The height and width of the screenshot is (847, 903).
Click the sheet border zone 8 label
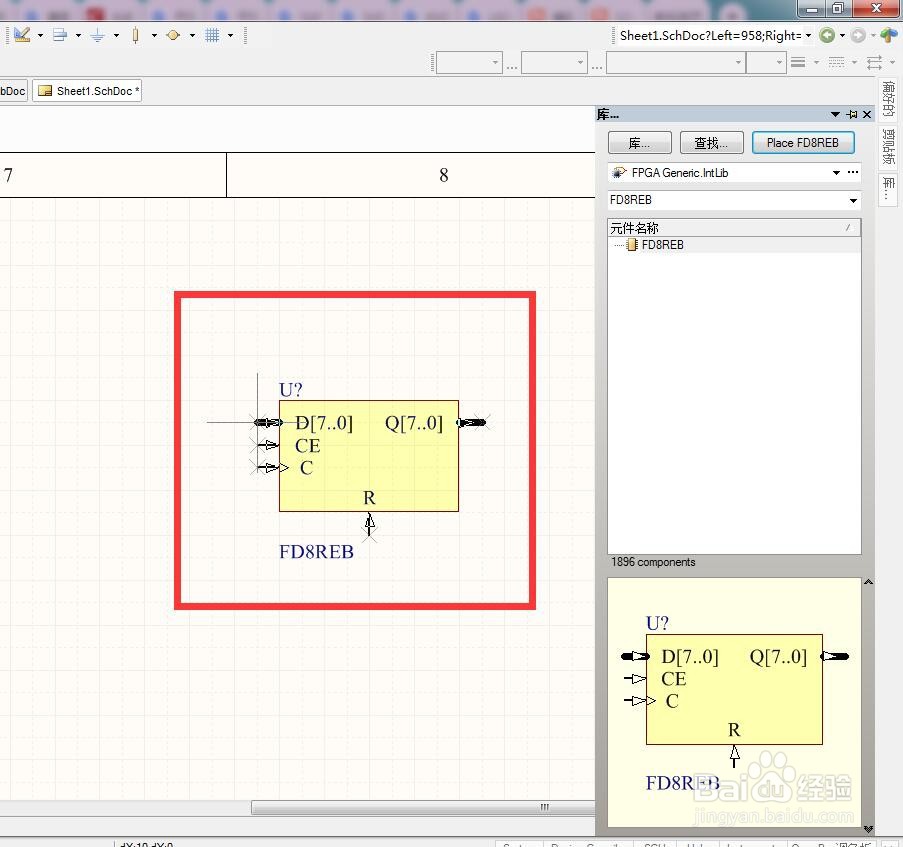[x=443, y=175]
